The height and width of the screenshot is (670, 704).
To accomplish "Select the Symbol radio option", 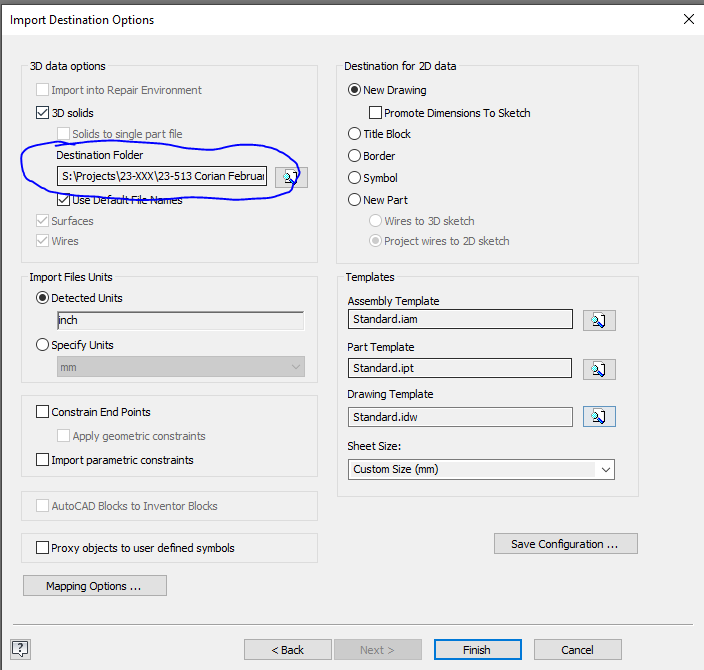I will point(354,177).
